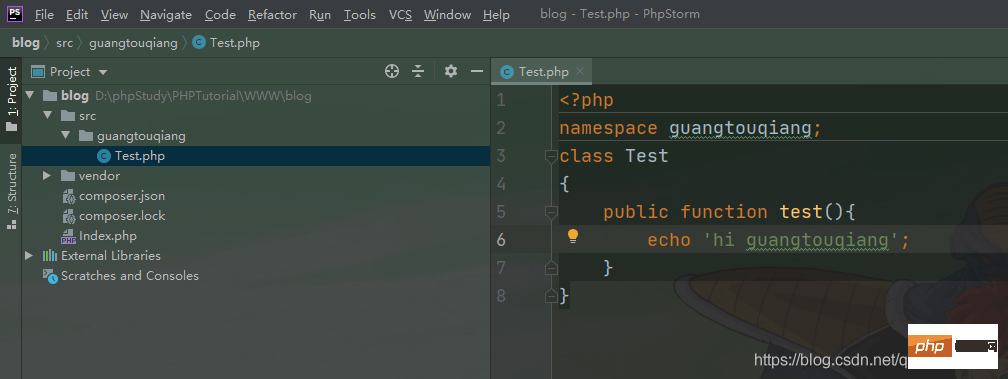Select composer.lock file
1008x379 pixels.
122,216
